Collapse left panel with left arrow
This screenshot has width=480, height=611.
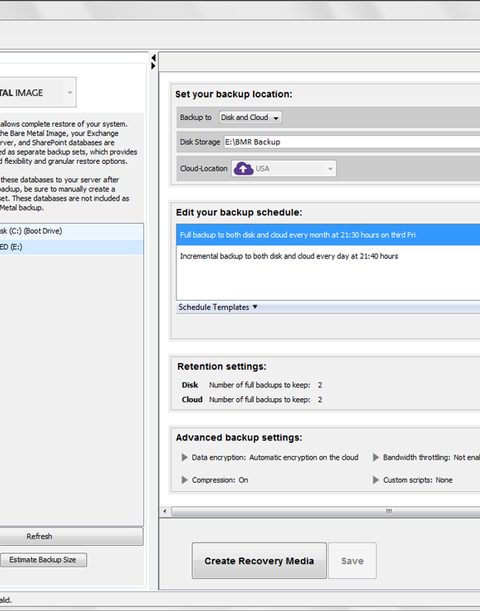[x=153, y=58]
